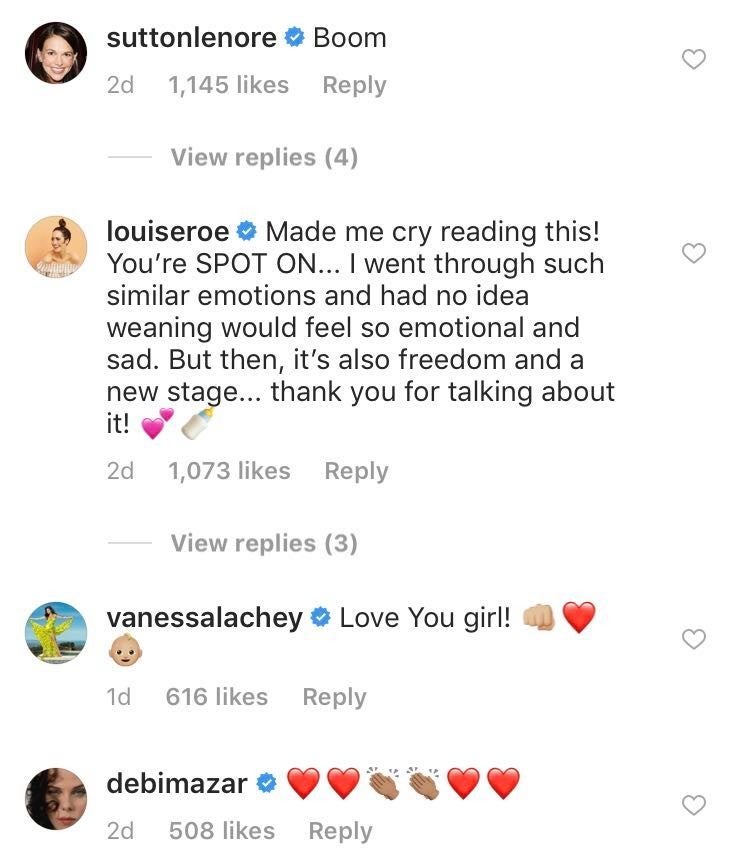
Task: Open the debimazar username link
Action: 177,784
